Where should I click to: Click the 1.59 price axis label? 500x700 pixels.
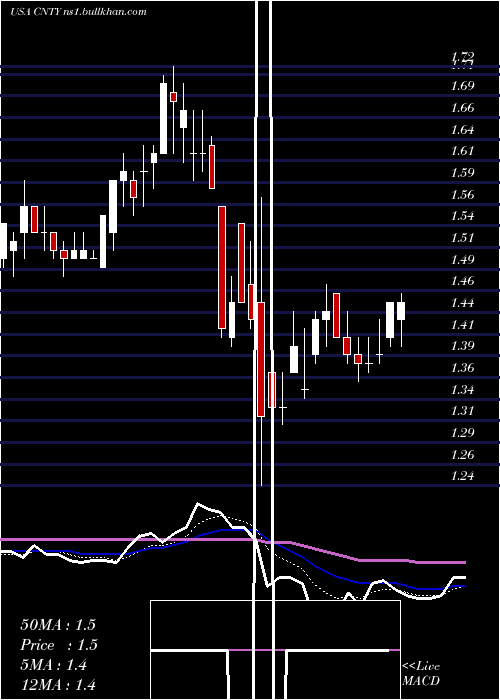pos(462,173)
